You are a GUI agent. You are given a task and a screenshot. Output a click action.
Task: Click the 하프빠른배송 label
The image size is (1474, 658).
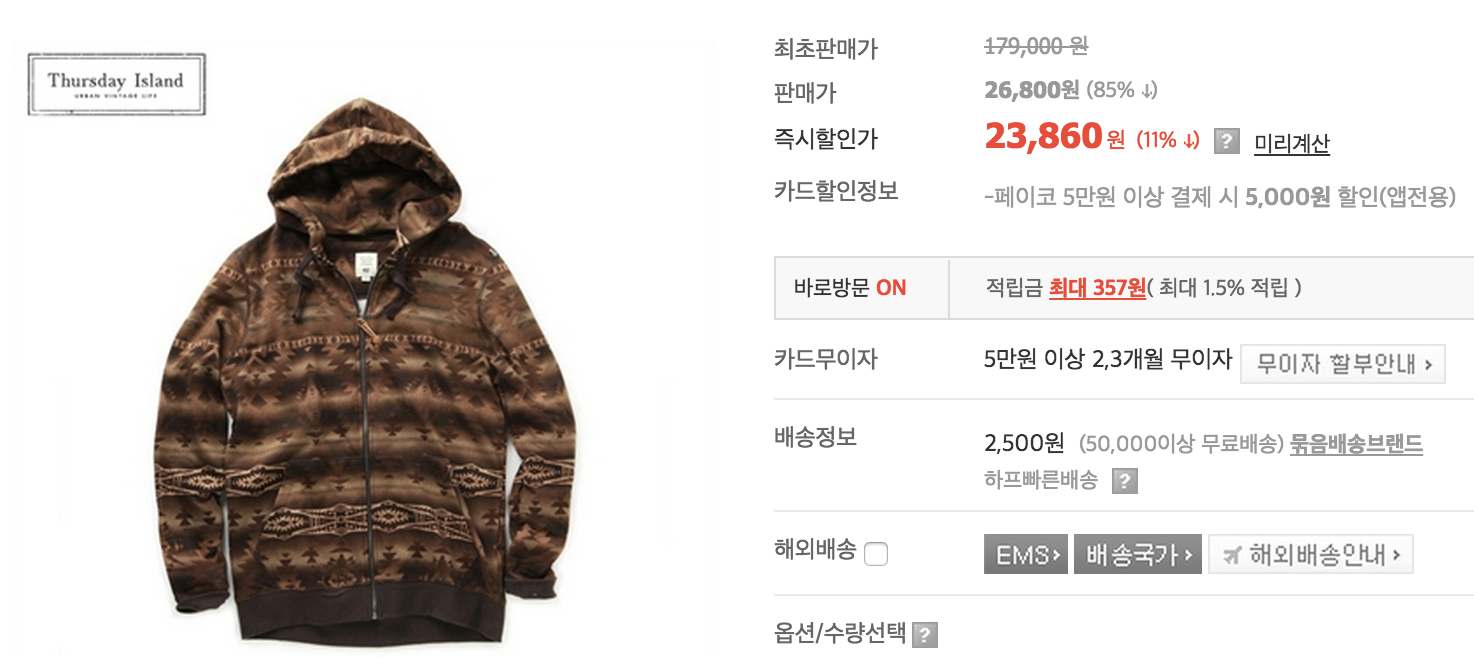click(x=1041, y=480)
